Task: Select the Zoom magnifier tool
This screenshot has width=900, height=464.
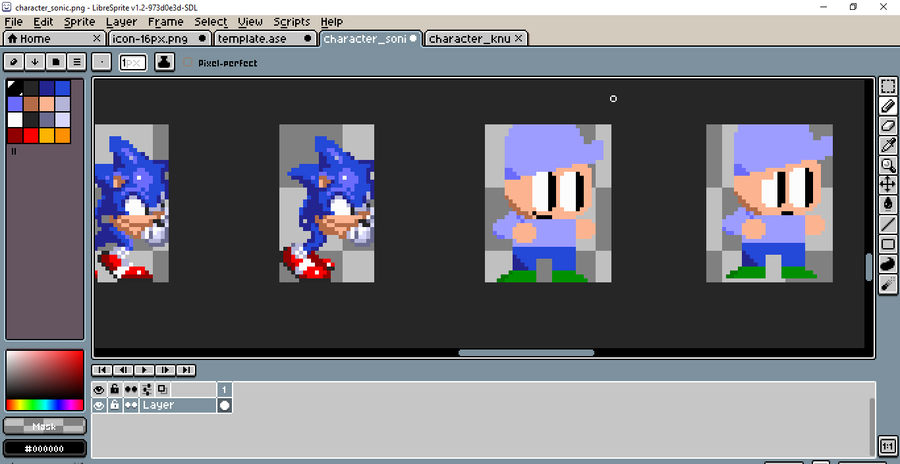Action: click(x=888, y=165)
